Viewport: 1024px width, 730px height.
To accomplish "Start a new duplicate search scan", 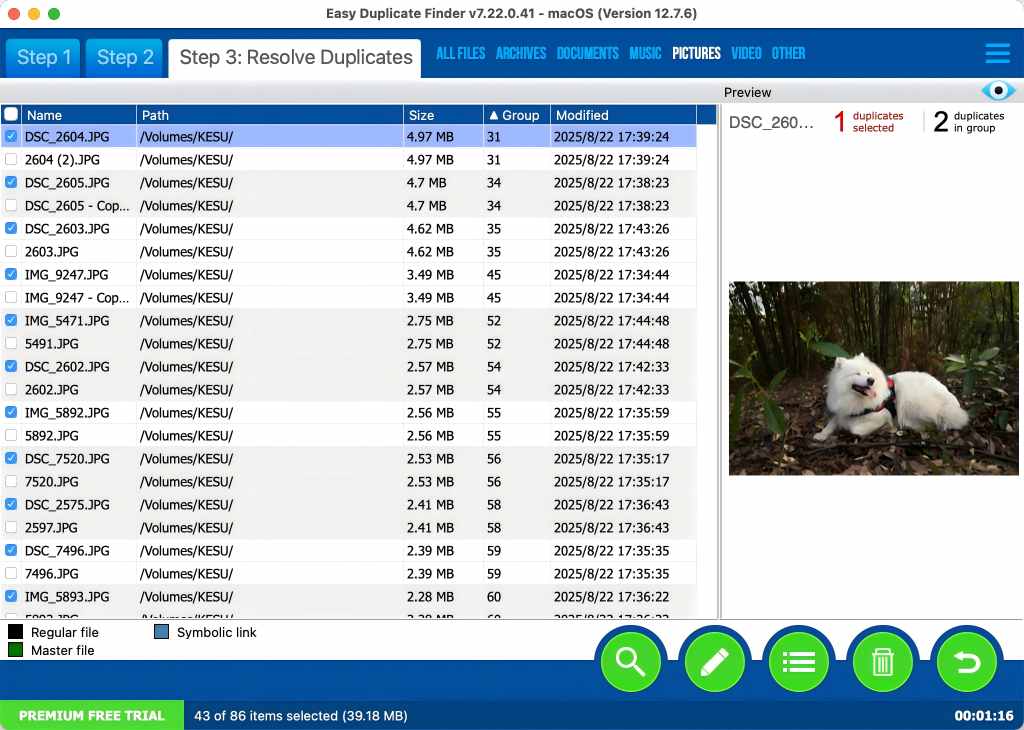I will [630, 660].
